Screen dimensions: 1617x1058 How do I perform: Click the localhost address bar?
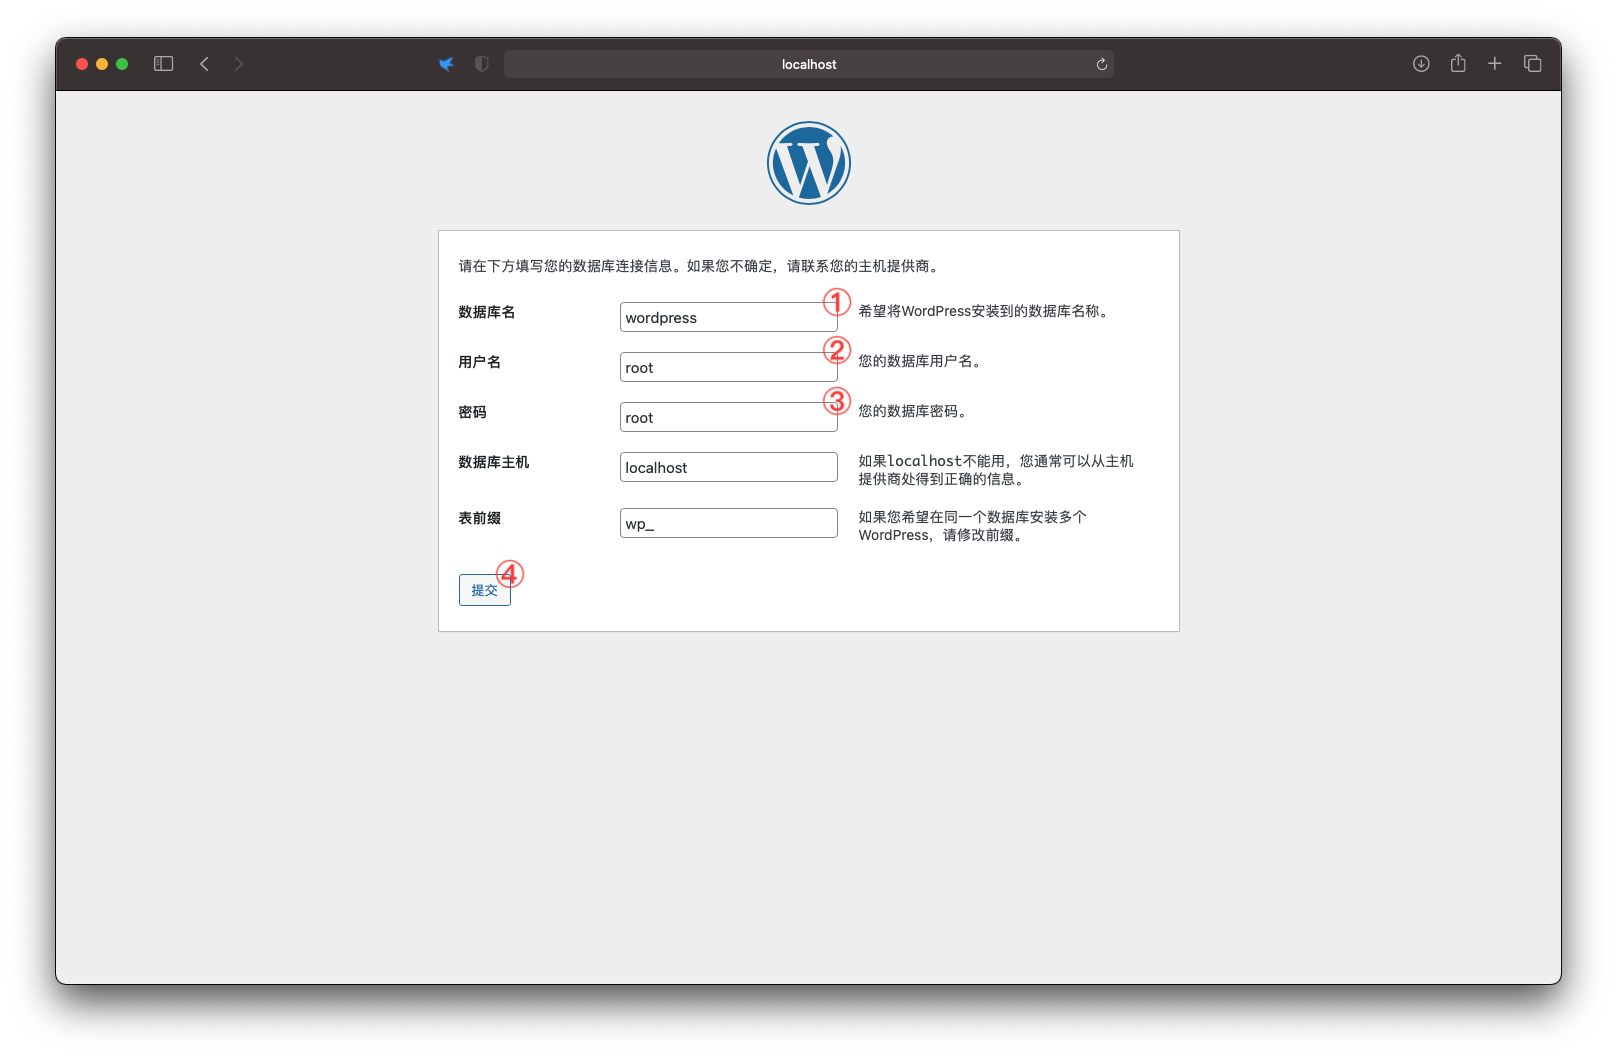coord(808,64)
